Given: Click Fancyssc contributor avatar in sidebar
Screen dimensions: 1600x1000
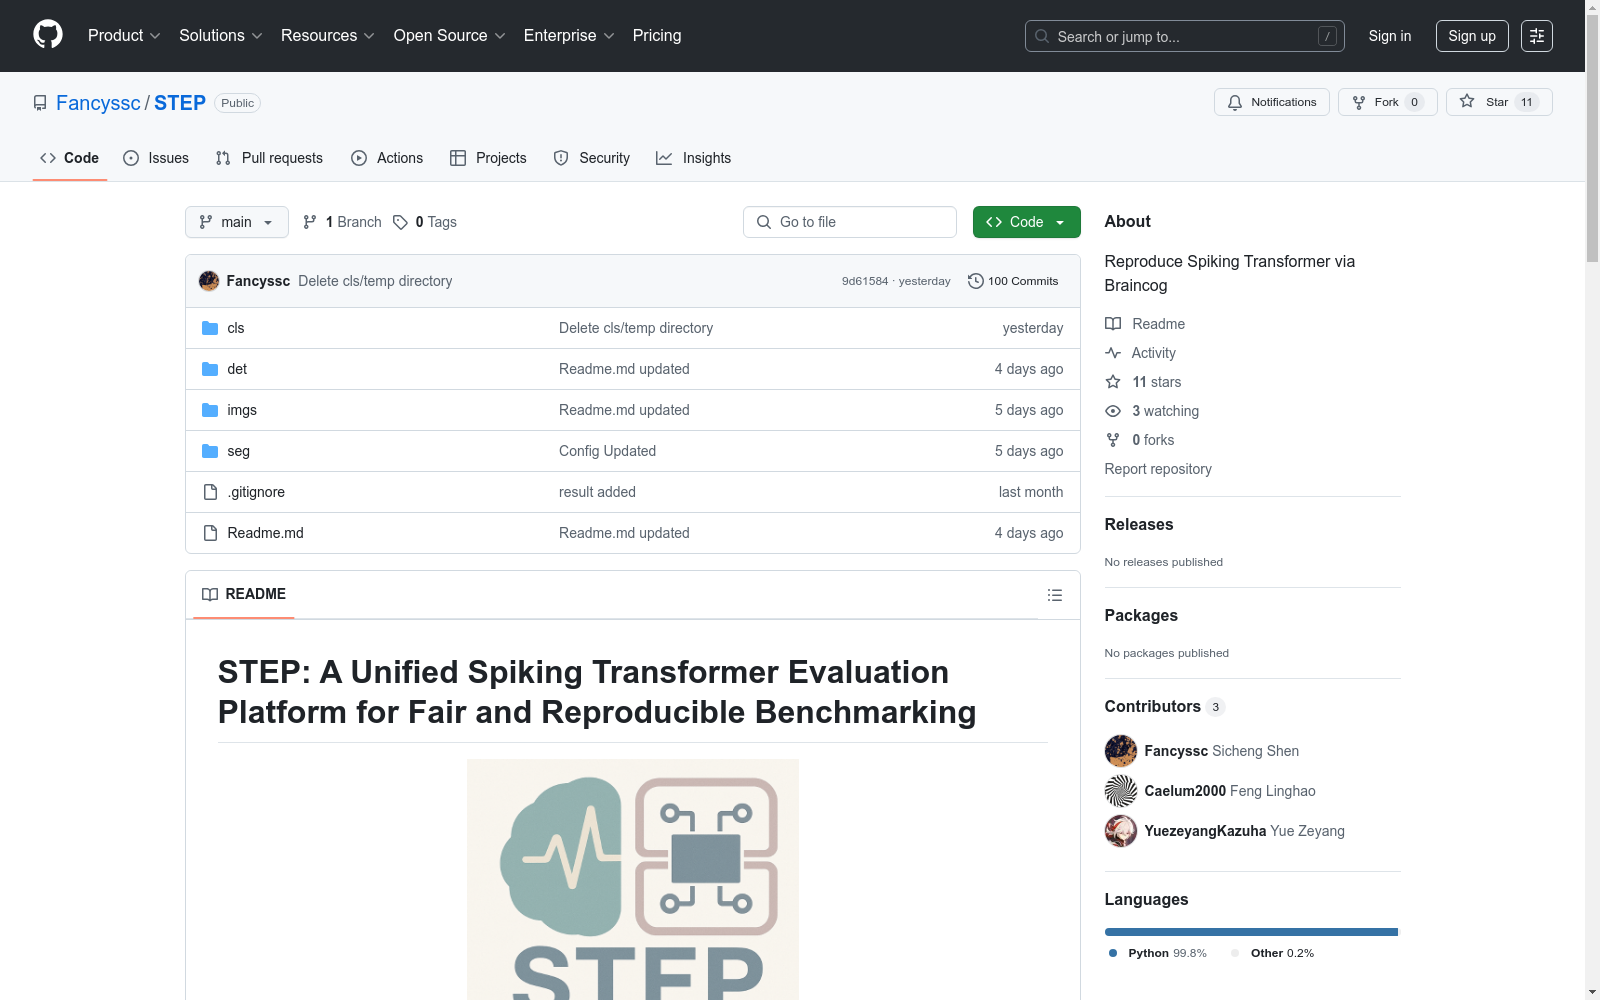Looking at the screenshot, I should [x=1121, y=751].
